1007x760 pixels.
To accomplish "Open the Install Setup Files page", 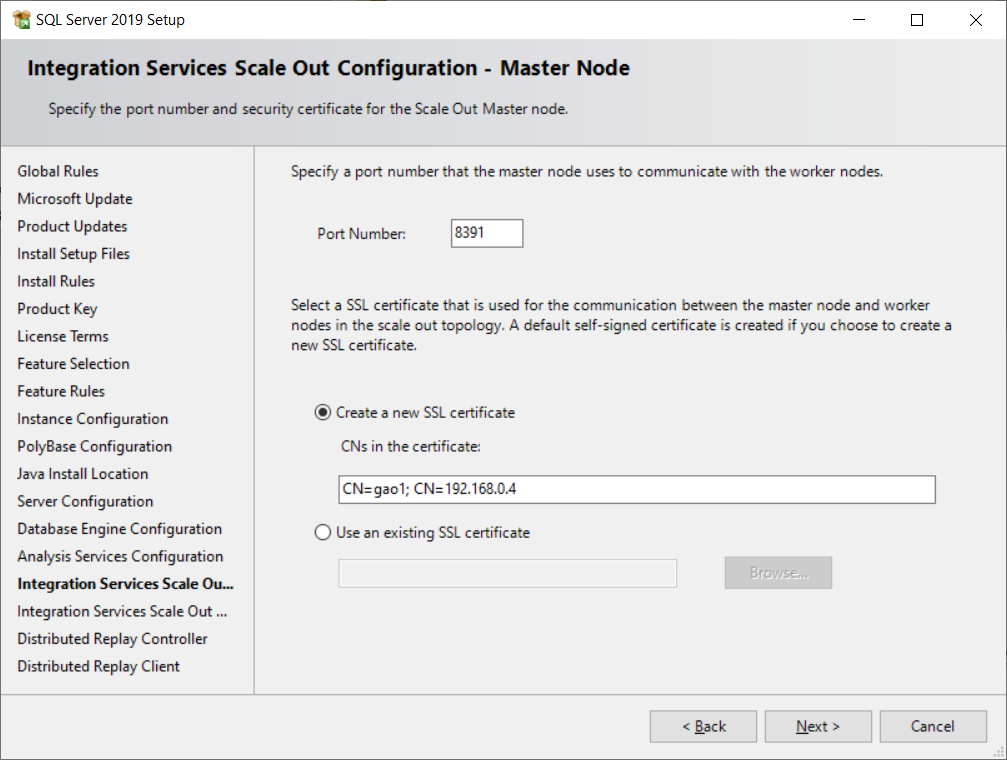I will pos(73,253).
